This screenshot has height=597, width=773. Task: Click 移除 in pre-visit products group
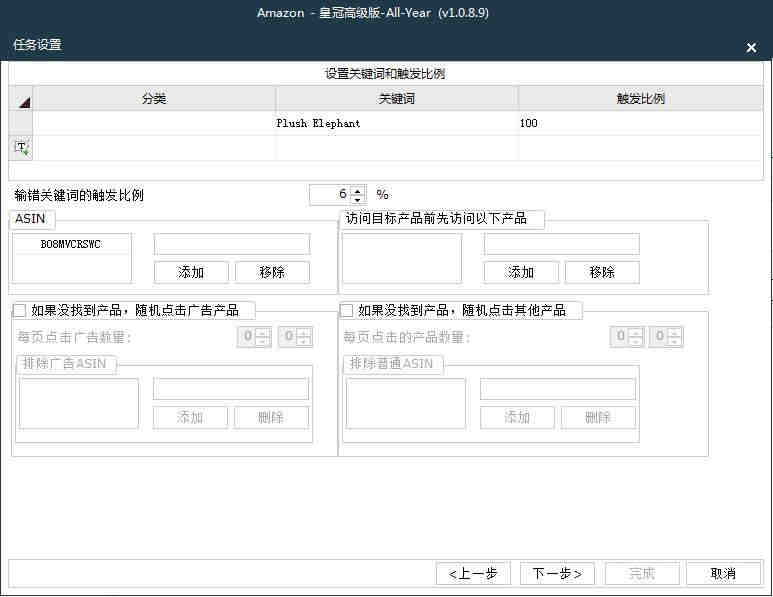[602, 272]
